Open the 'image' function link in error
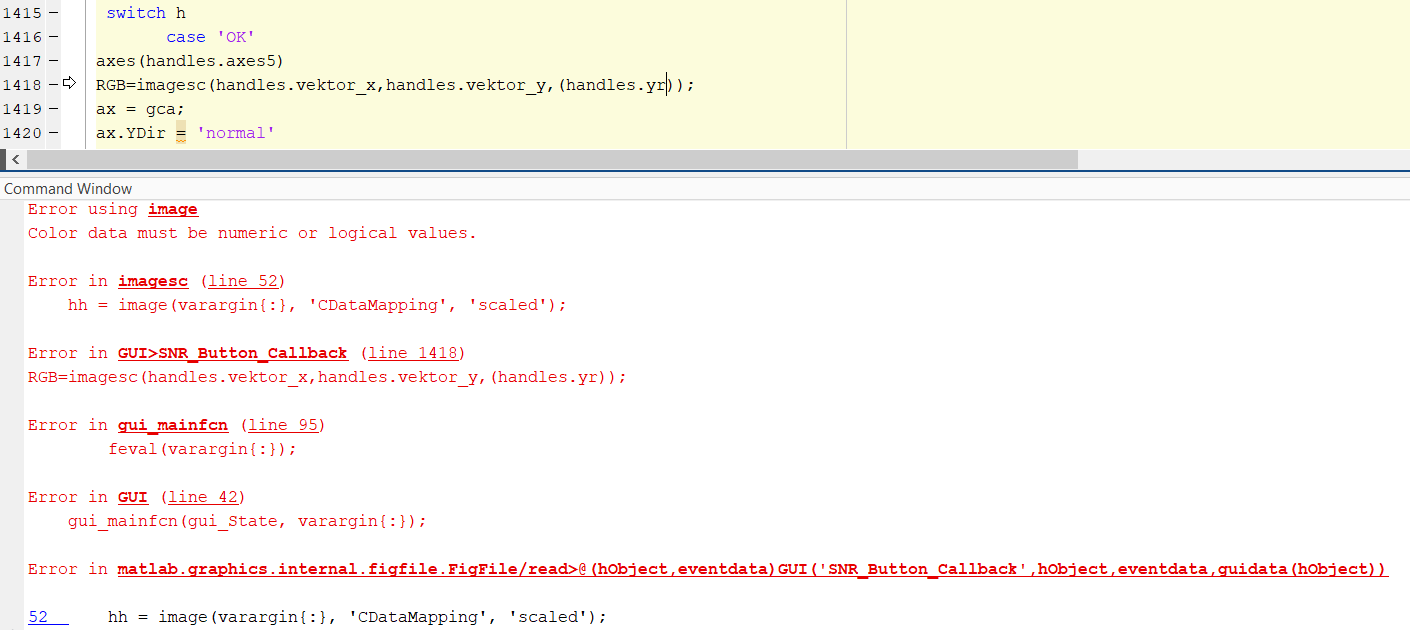The image size is (1410, 630). coord(172,209)
